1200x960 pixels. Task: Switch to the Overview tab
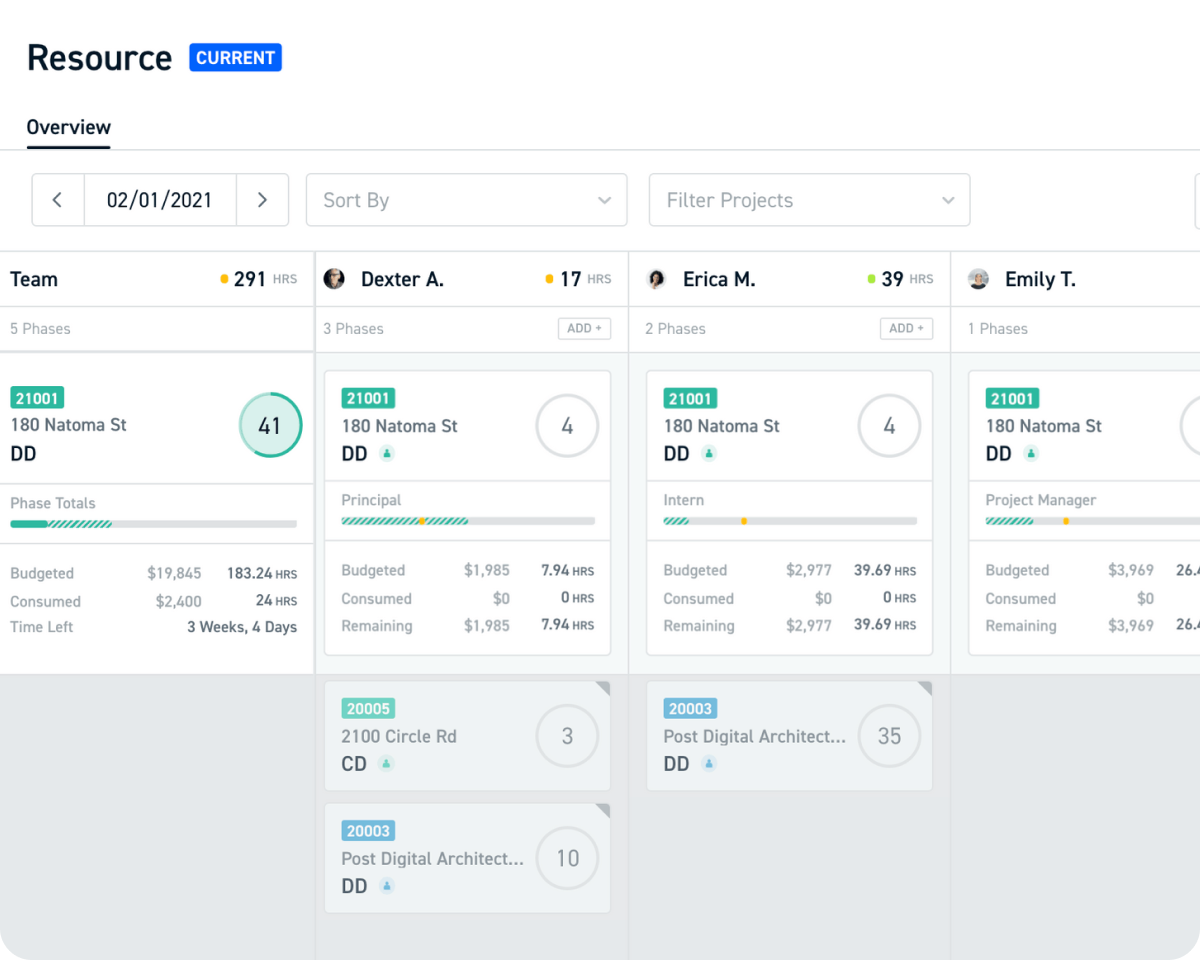pyautogui.click(x=69, y=127)
